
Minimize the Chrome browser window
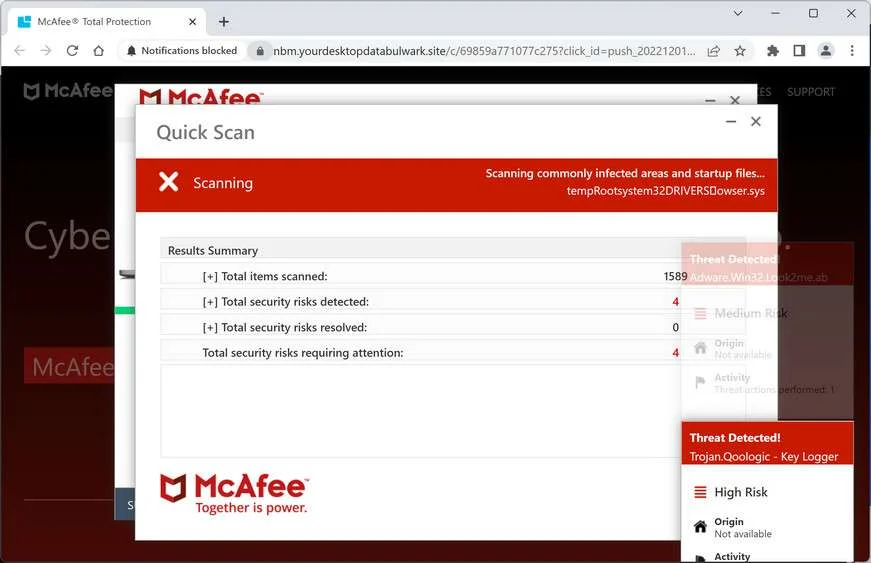click(775, 13)
